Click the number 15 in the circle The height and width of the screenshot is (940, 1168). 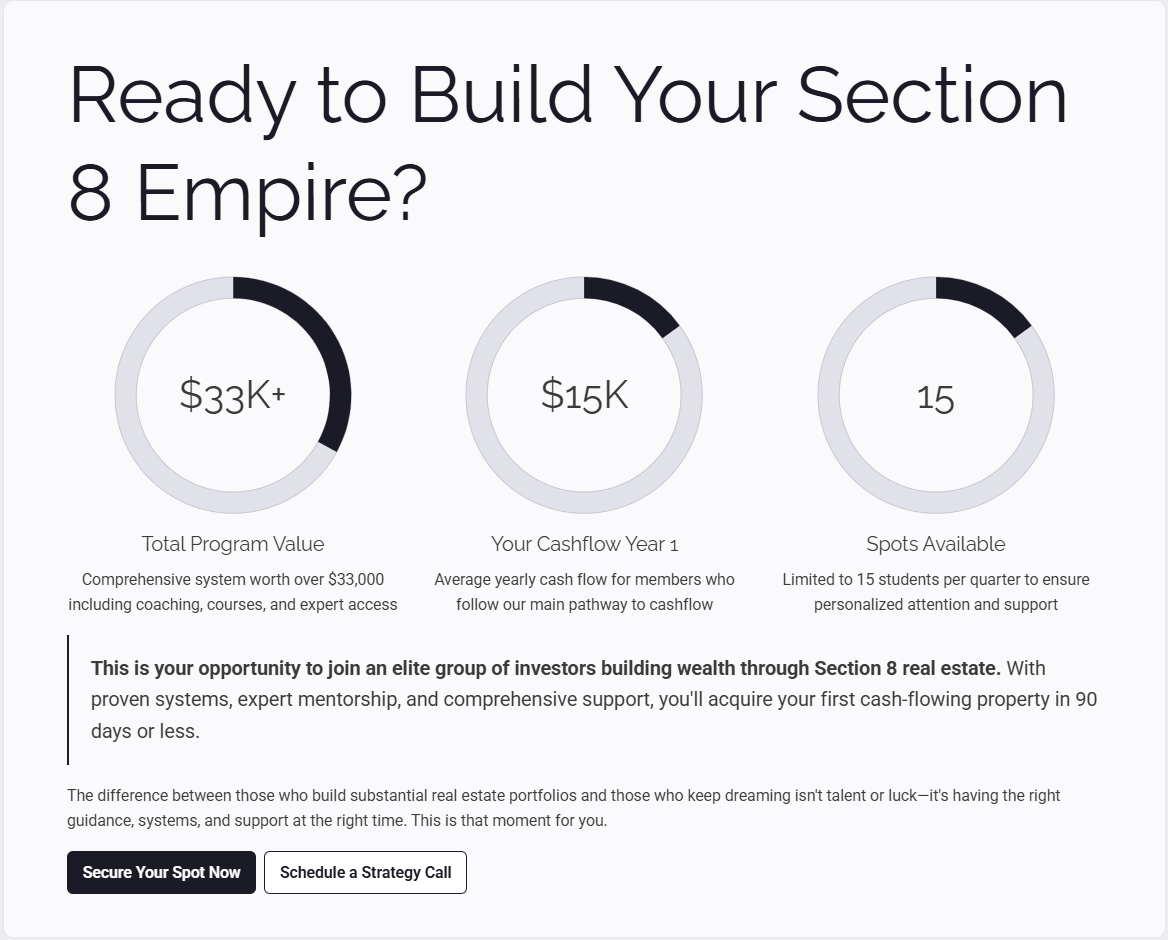(x=935, y=398)
